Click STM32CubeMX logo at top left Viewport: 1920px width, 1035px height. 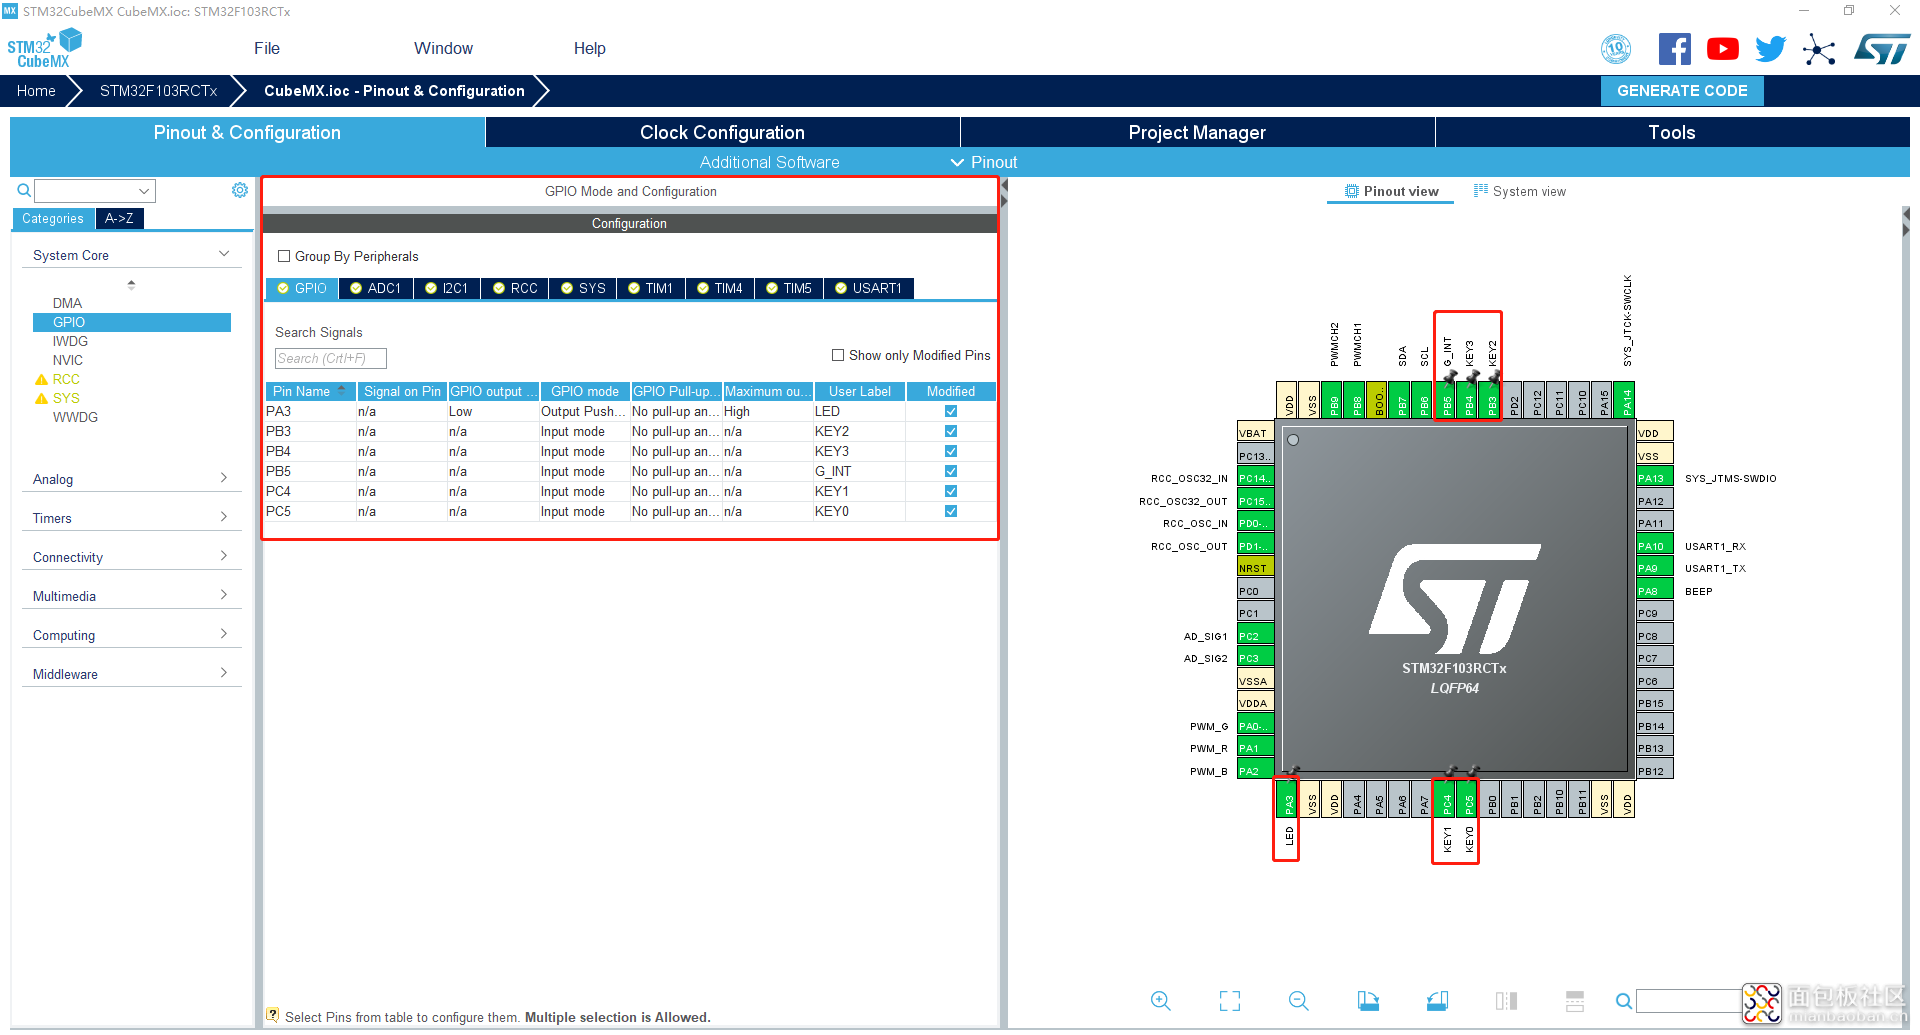44,49
